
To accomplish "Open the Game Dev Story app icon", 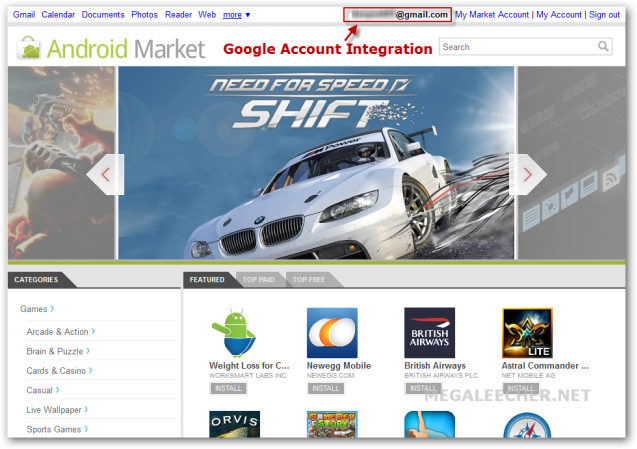I will point(332,424).
